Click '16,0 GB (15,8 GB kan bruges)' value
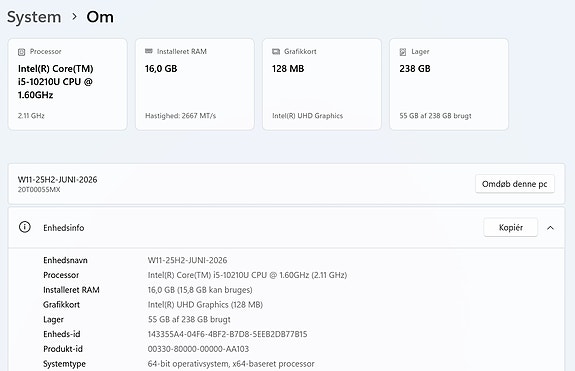This screenshot has height=371, width=575. pyautogui.click(x=200, y=290)
